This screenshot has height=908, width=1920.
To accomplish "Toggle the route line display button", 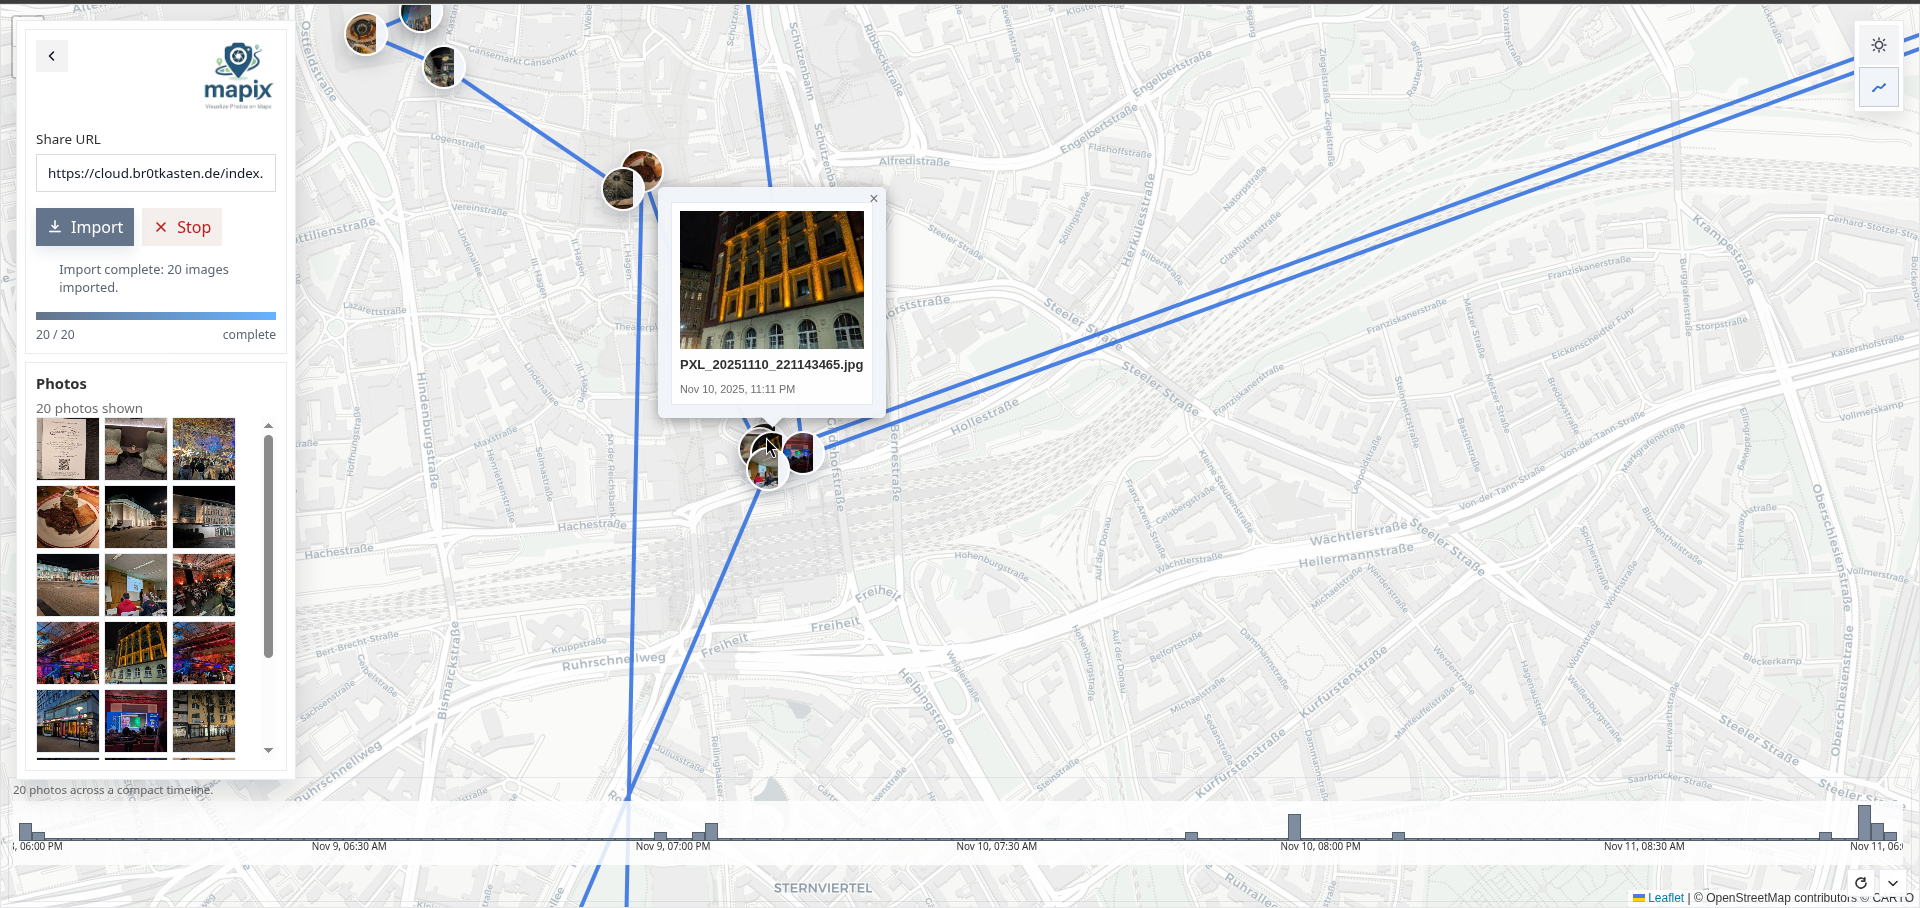I will tap(1879, 87).
